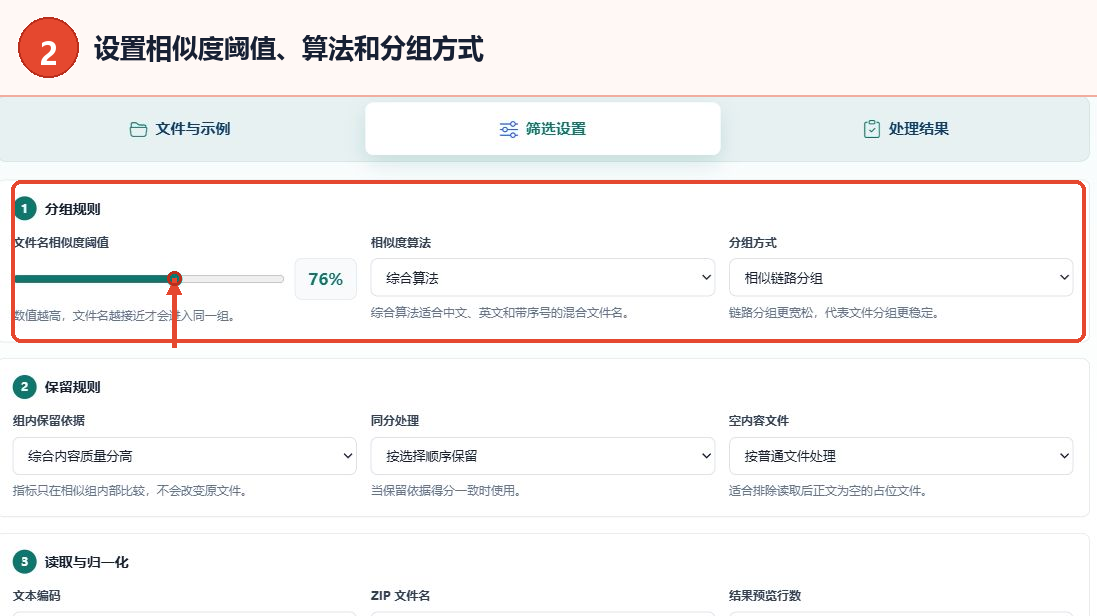Expand the 组内保留依据 dropdown

click(x=185, y=456)
